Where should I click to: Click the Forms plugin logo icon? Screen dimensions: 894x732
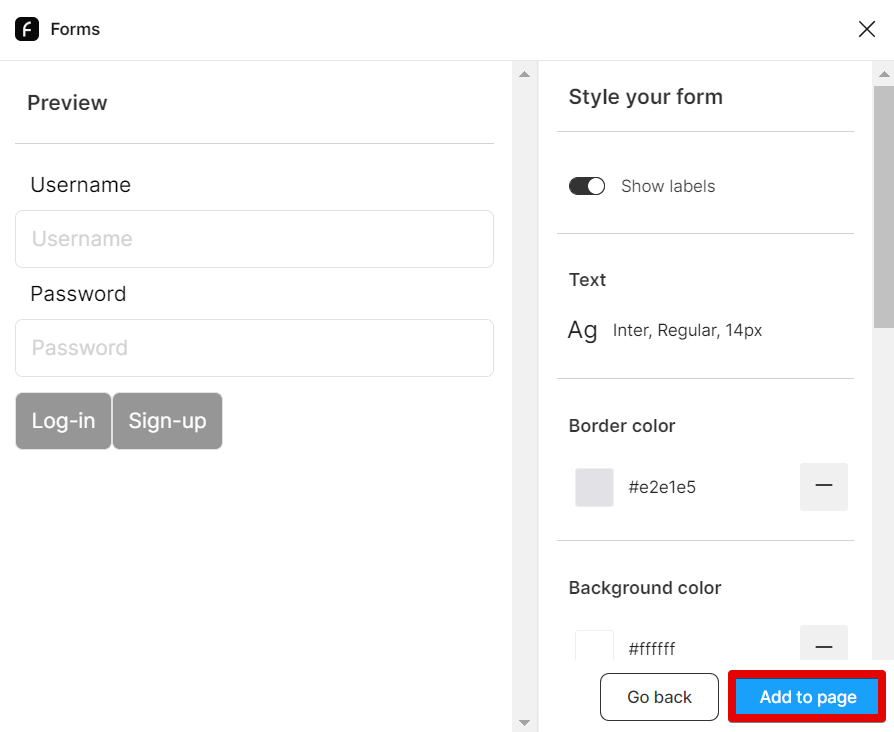pos(27,29)
